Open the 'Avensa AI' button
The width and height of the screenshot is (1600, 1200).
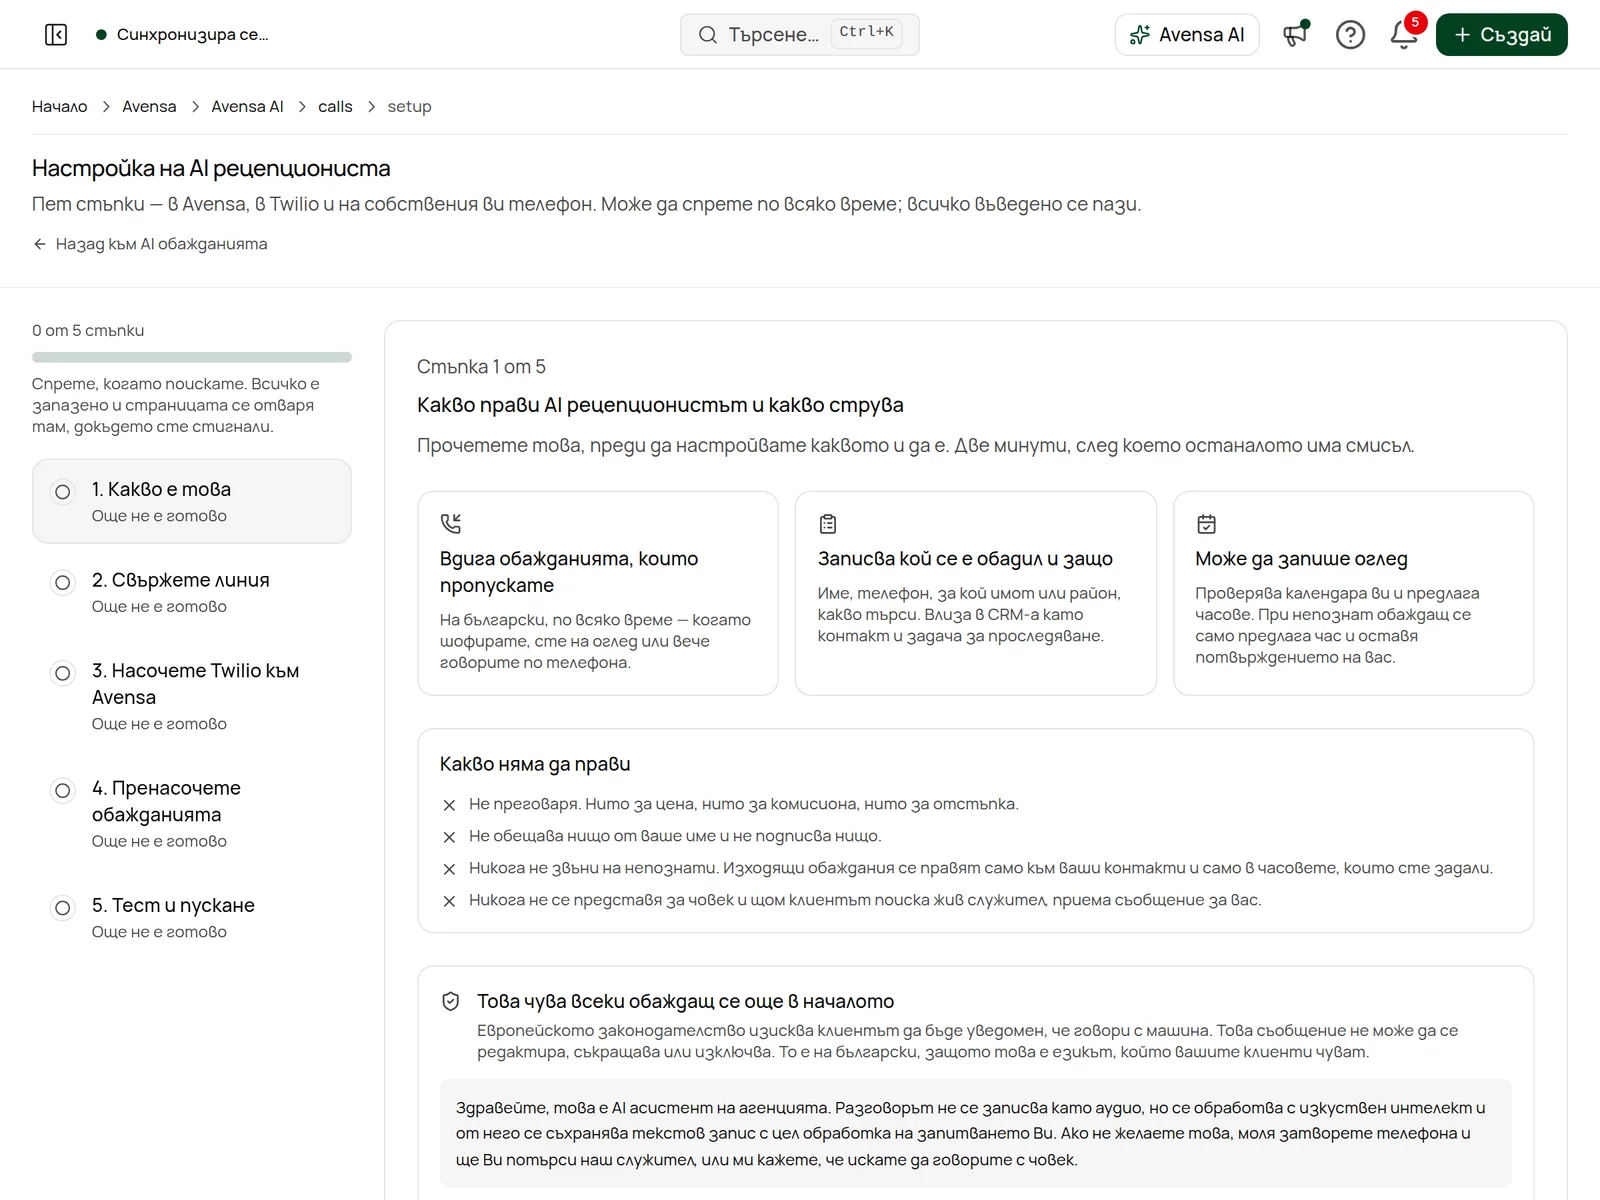coord(1187,35)
